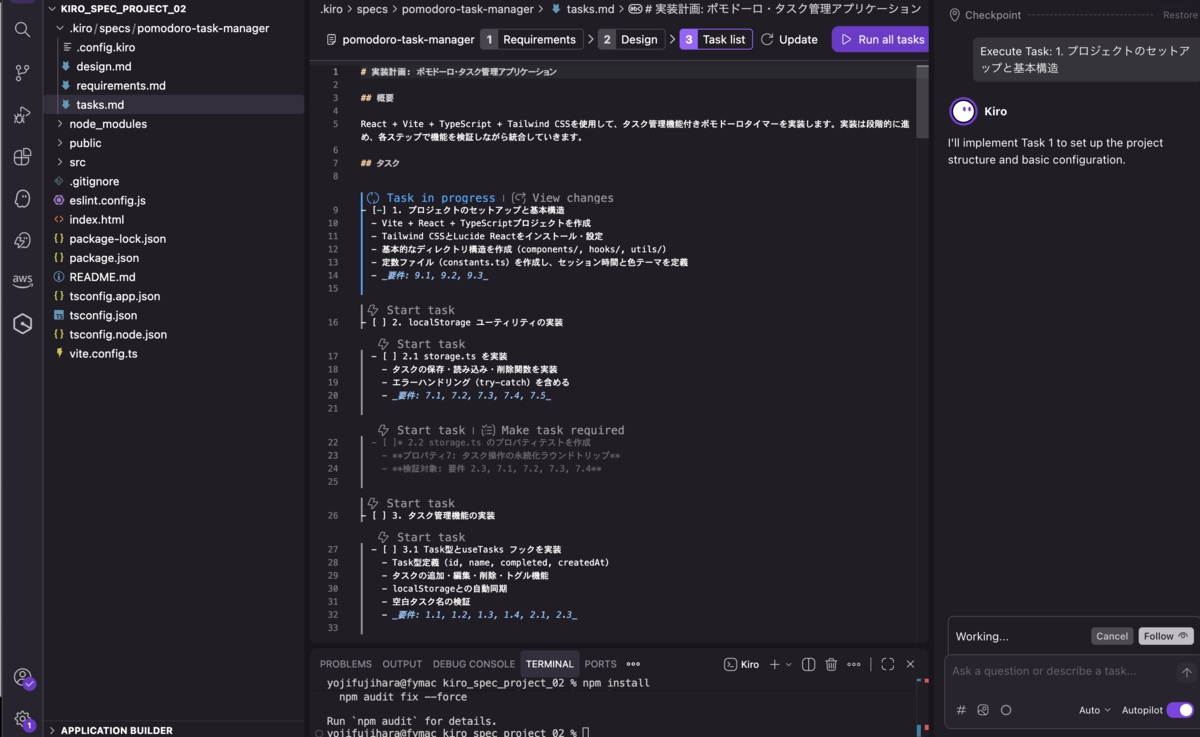The image size is (1200, 737).
Task: Split the terminal pane
Action: [x=809, y=664]
